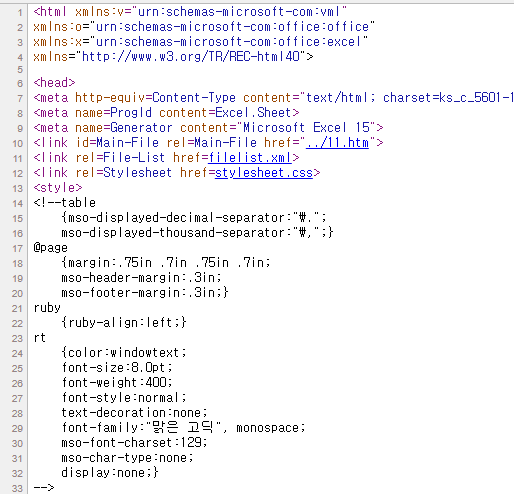Viewport: 514px width, 494px height.
Task: Click the 'Microsoft Excel 15' value
Action: (306, 128)
